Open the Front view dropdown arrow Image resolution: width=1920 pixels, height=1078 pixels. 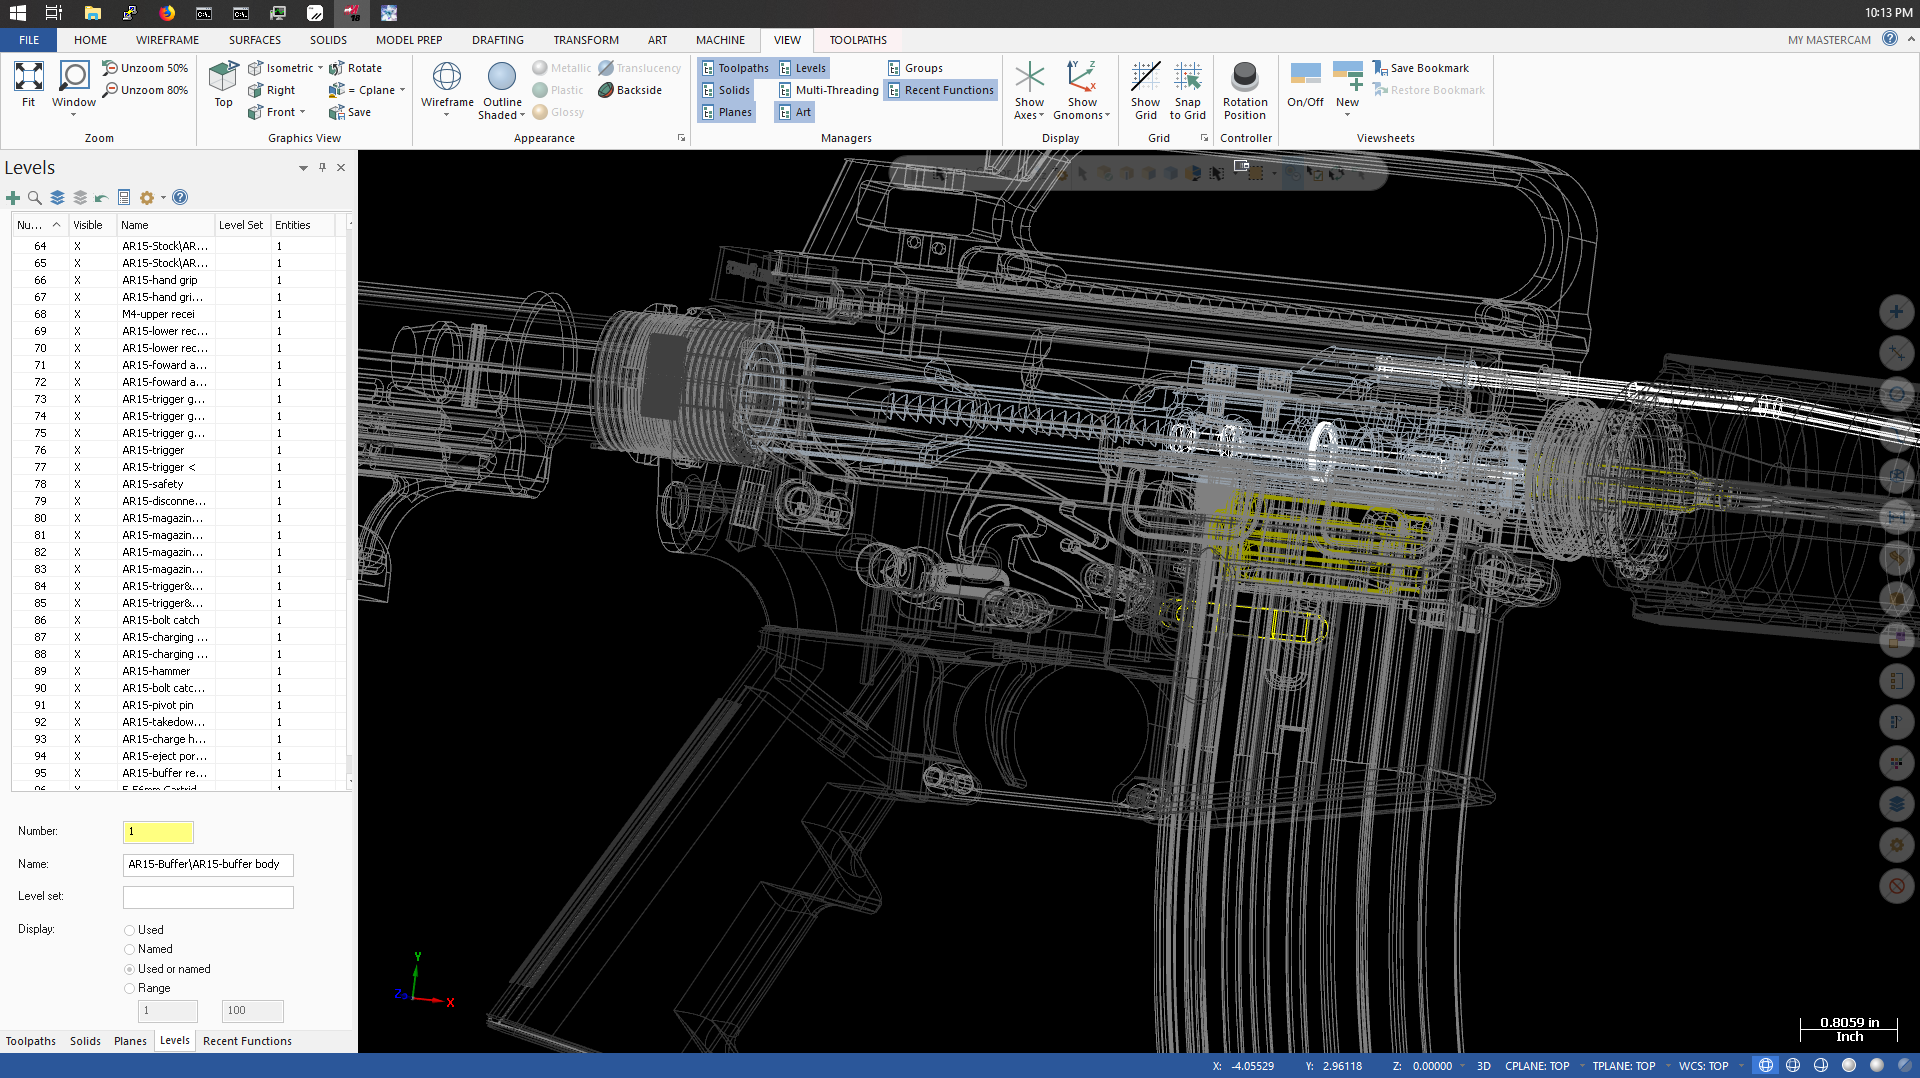(302, 112)
